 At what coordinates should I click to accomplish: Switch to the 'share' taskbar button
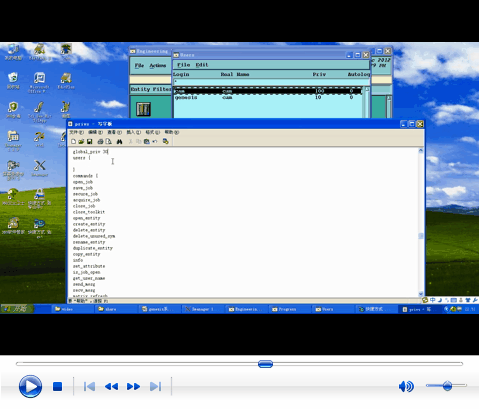(116, 309)
